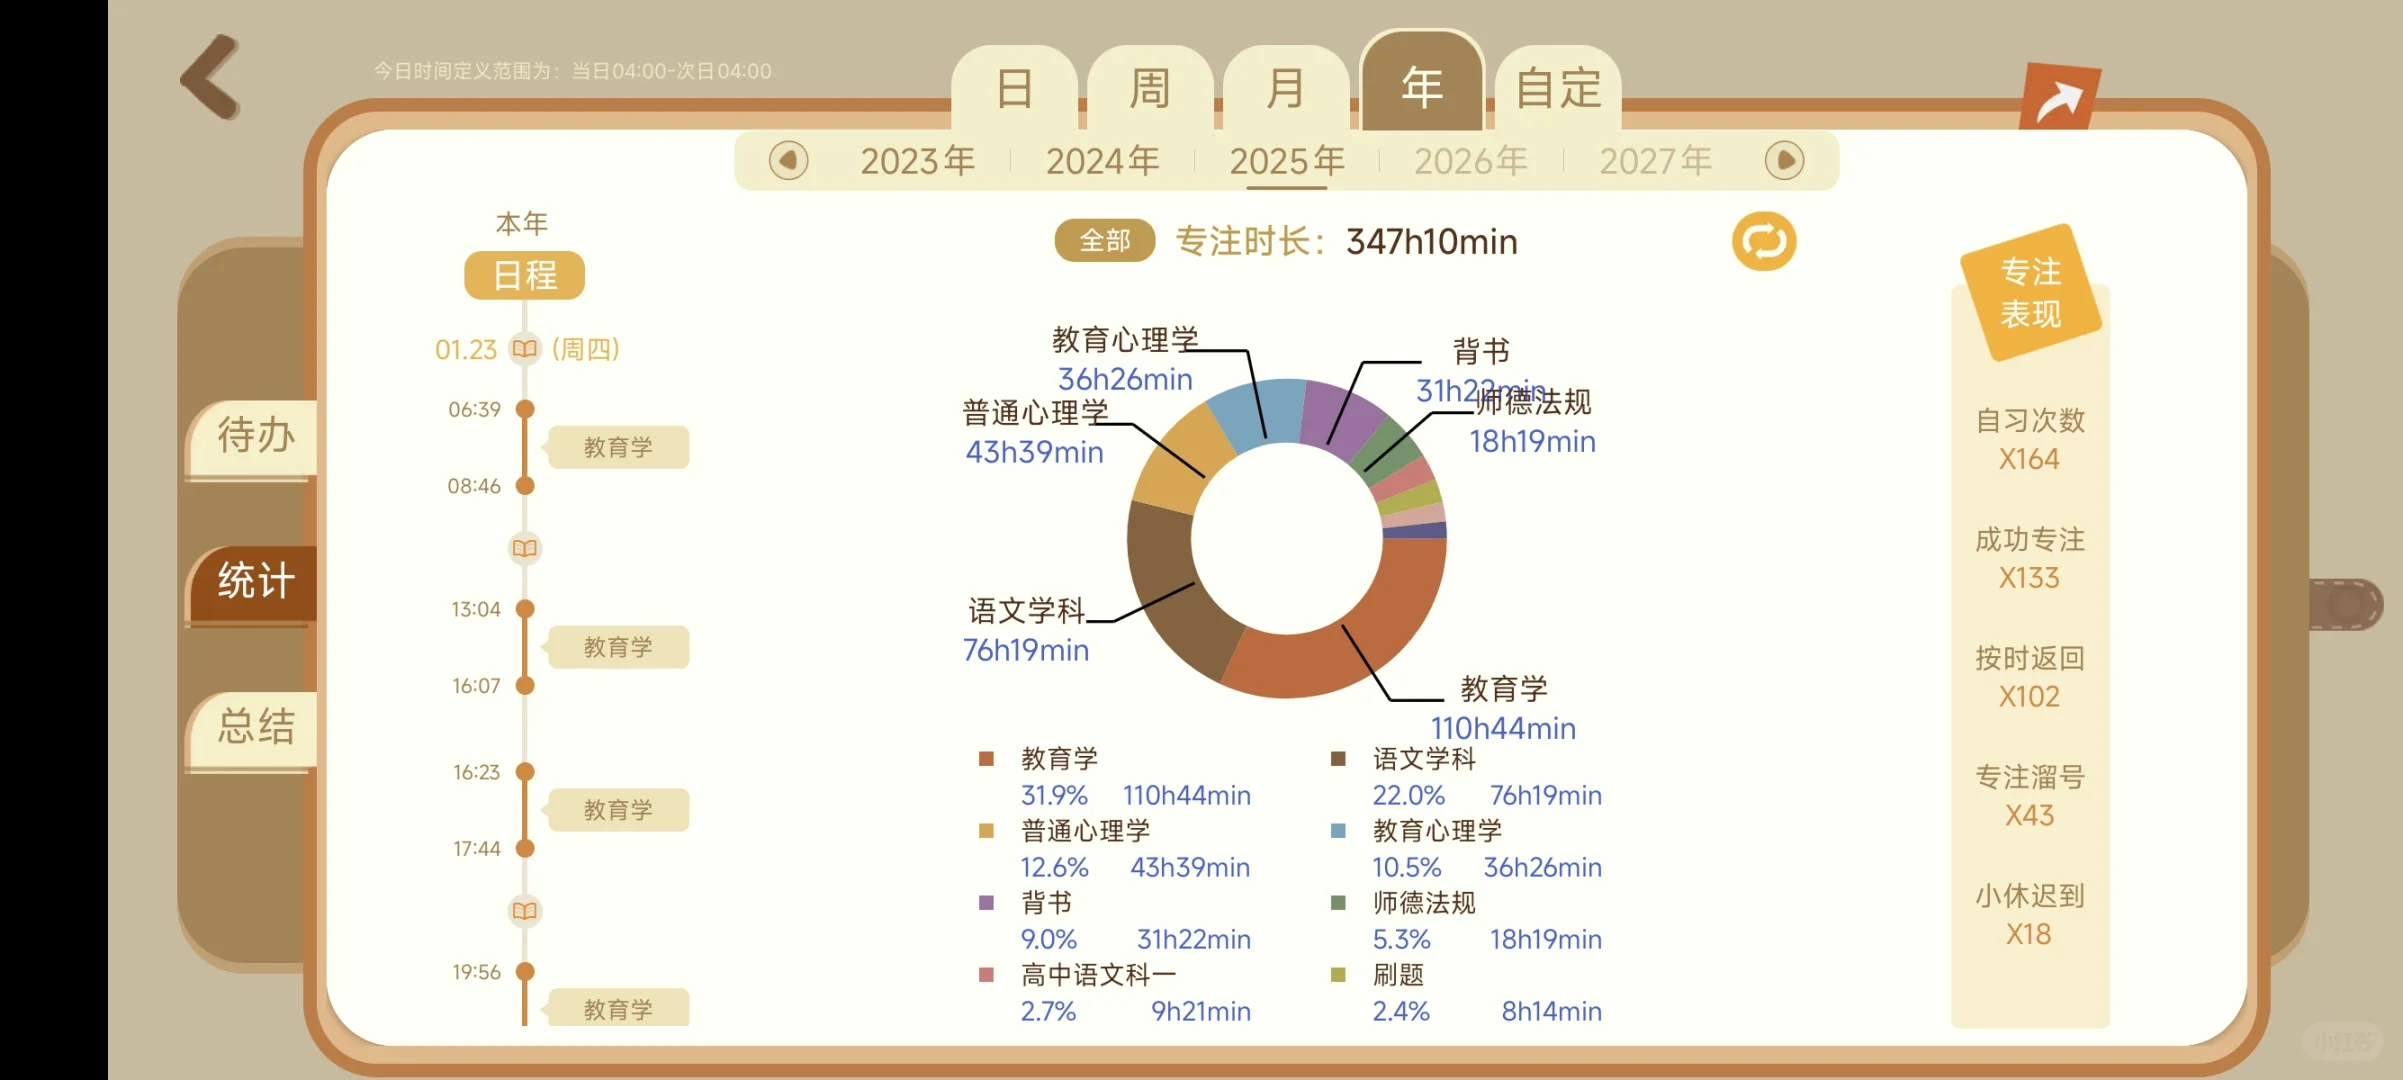Click the 08:46 timeline dot
This screenshot has width=2403, height=1080.
(524, 486)
